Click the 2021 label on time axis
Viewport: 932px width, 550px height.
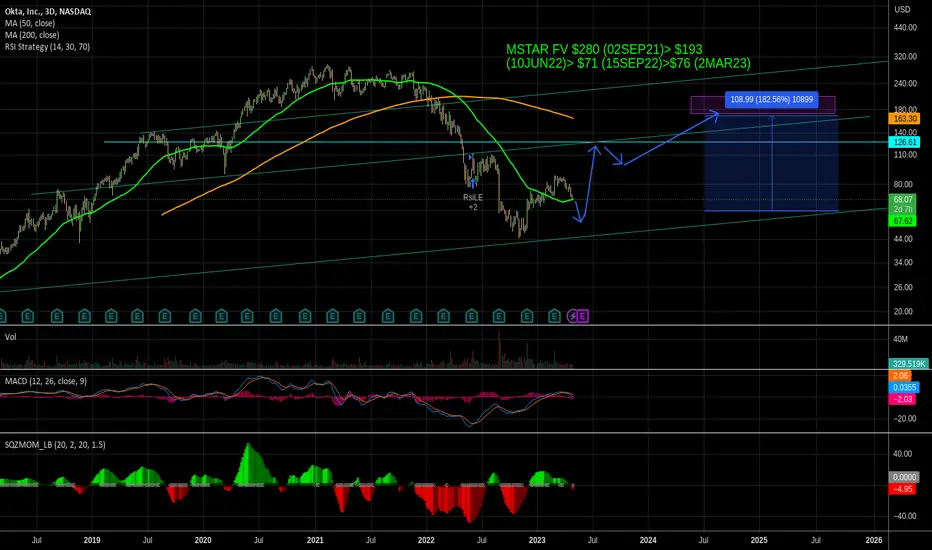[315, 540]
